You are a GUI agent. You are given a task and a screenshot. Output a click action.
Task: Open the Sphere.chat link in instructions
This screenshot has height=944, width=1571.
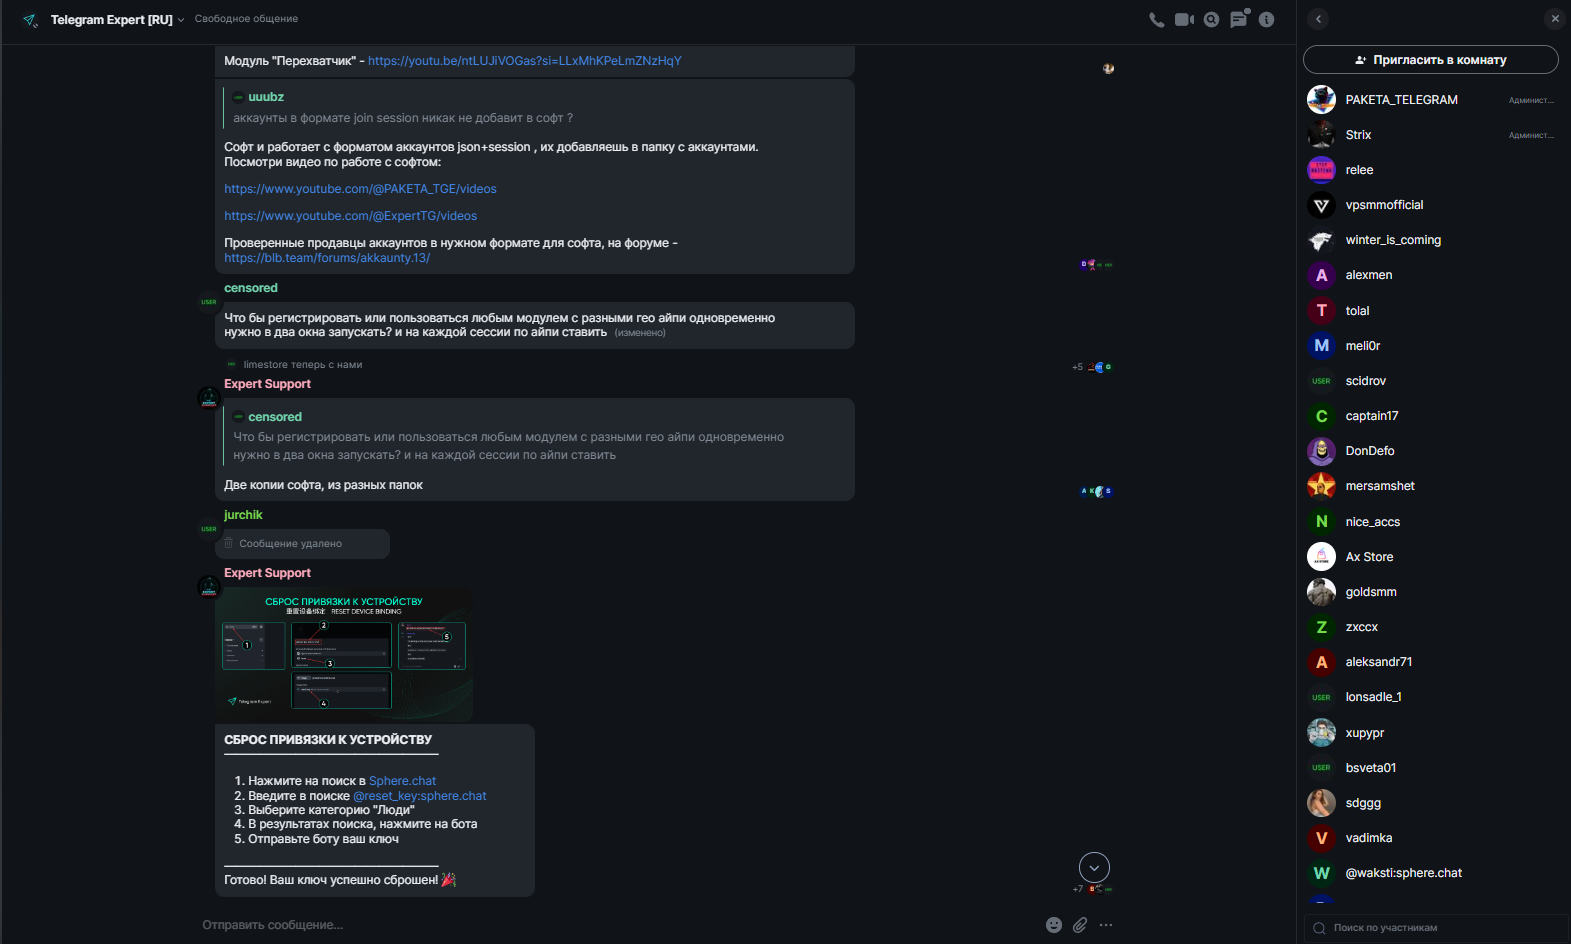click(402, 781)
